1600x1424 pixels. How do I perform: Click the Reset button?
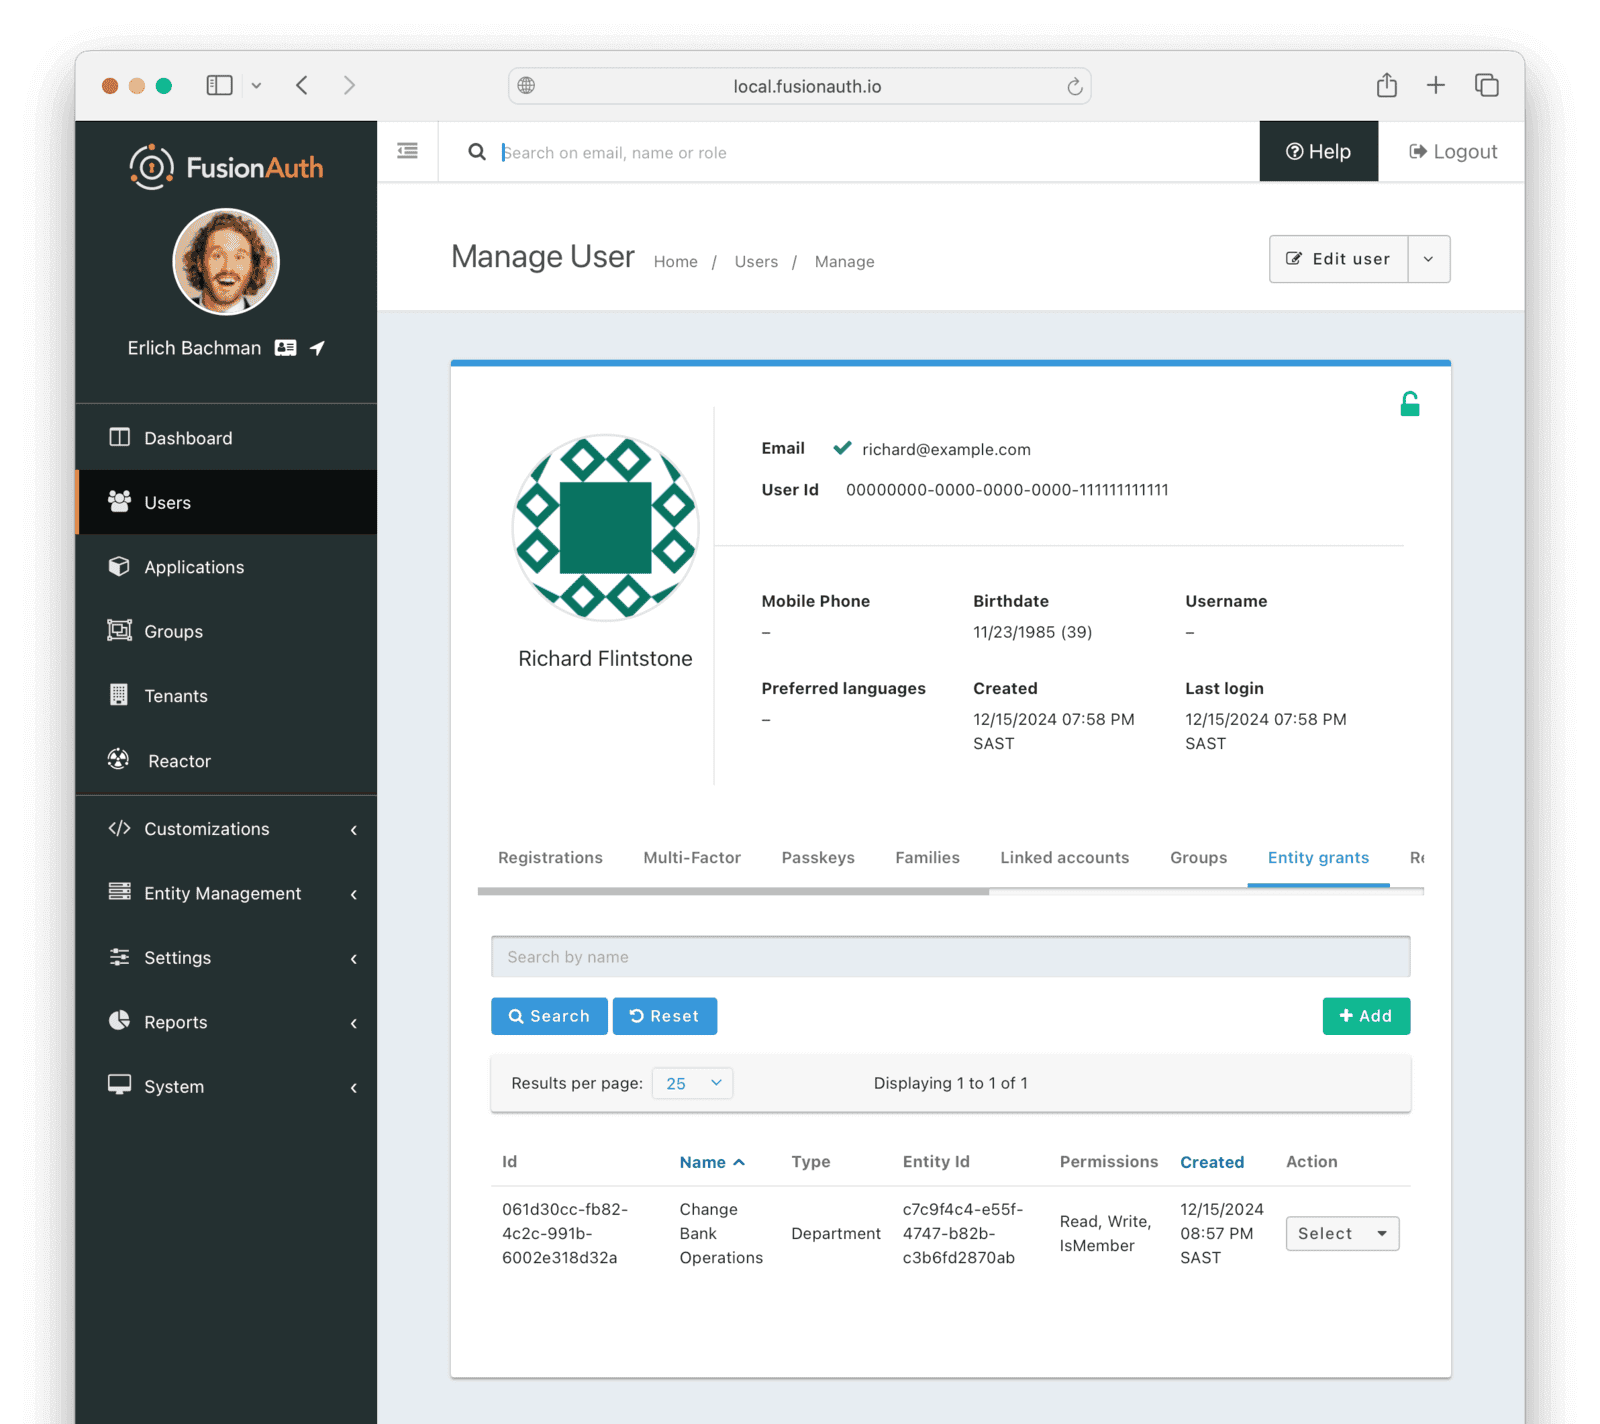coord(664,1016)
